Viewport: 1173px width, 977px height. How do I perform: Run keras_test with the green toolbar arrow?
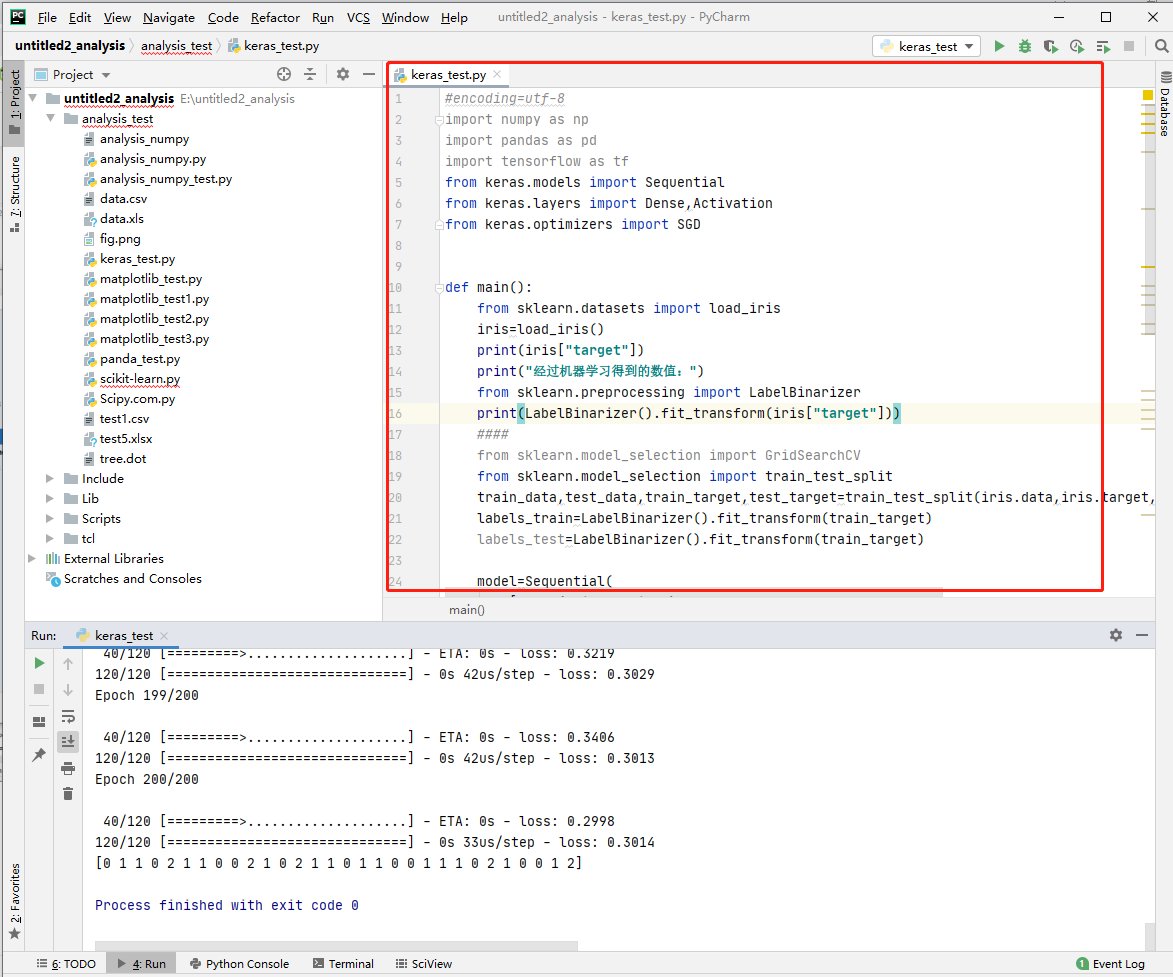click(x=999, y=46)
